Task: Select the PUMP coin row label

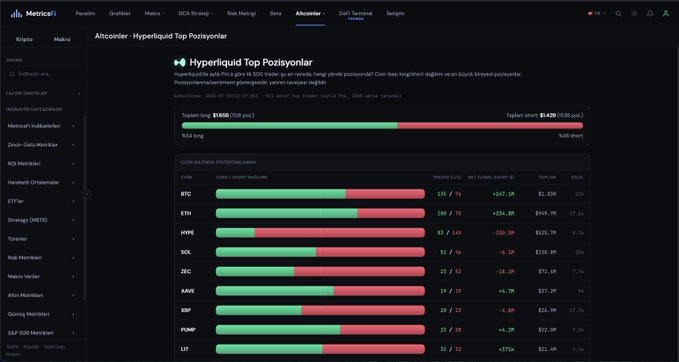Action: 188,330
